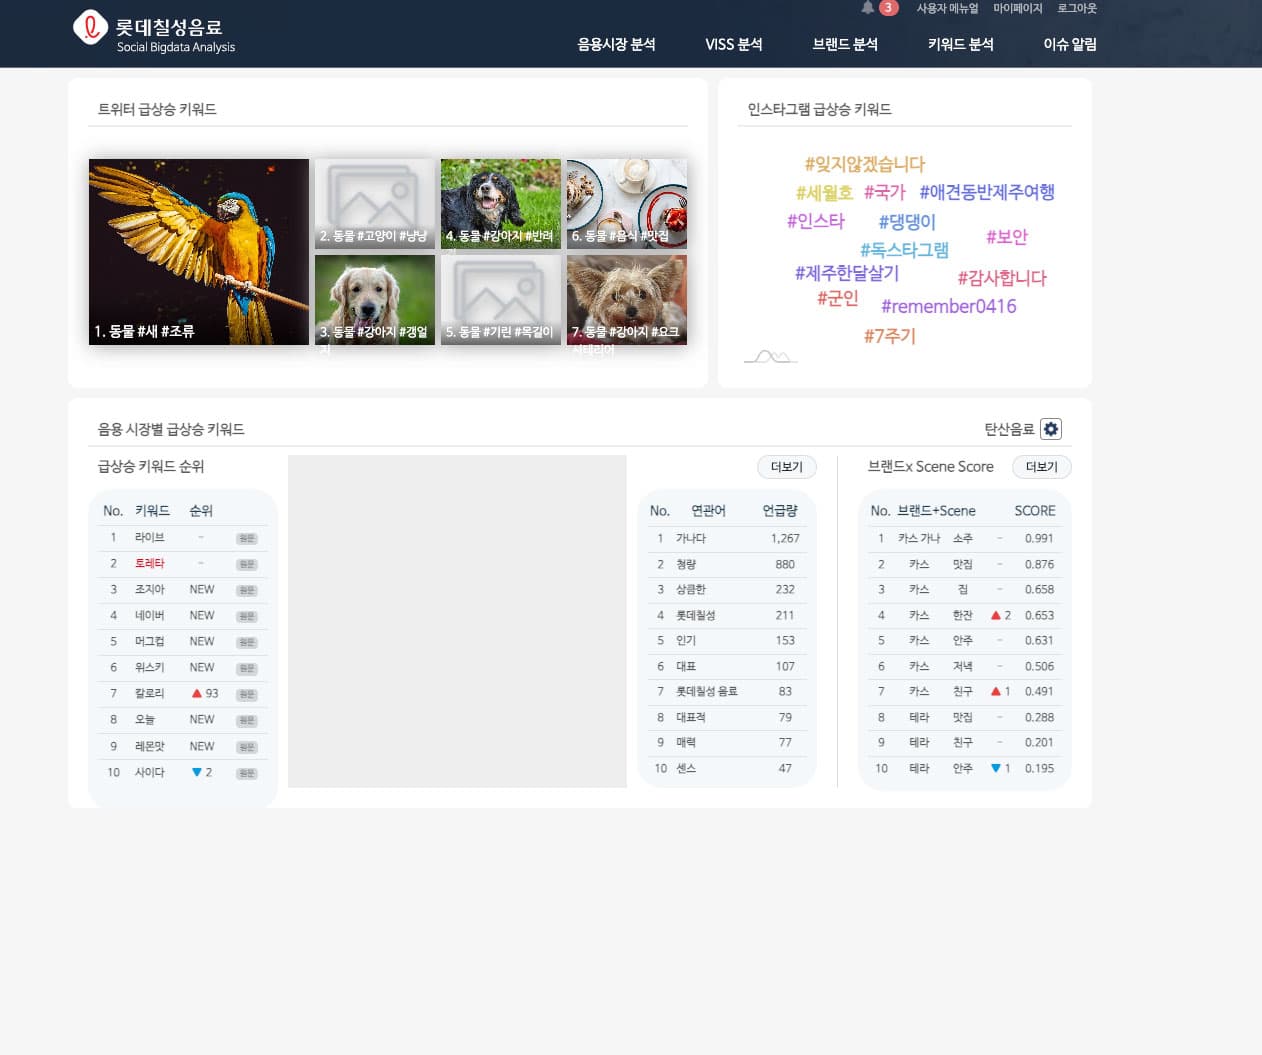Screen dimensions: 1262x1055
Task: Select the 키워드 분석 menu
Action: [960, 44]
